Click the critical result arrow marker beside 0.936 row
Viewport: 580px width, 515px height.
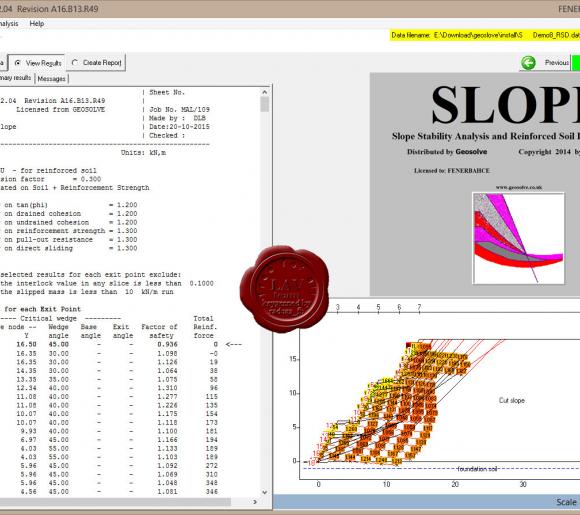[233, 344]
